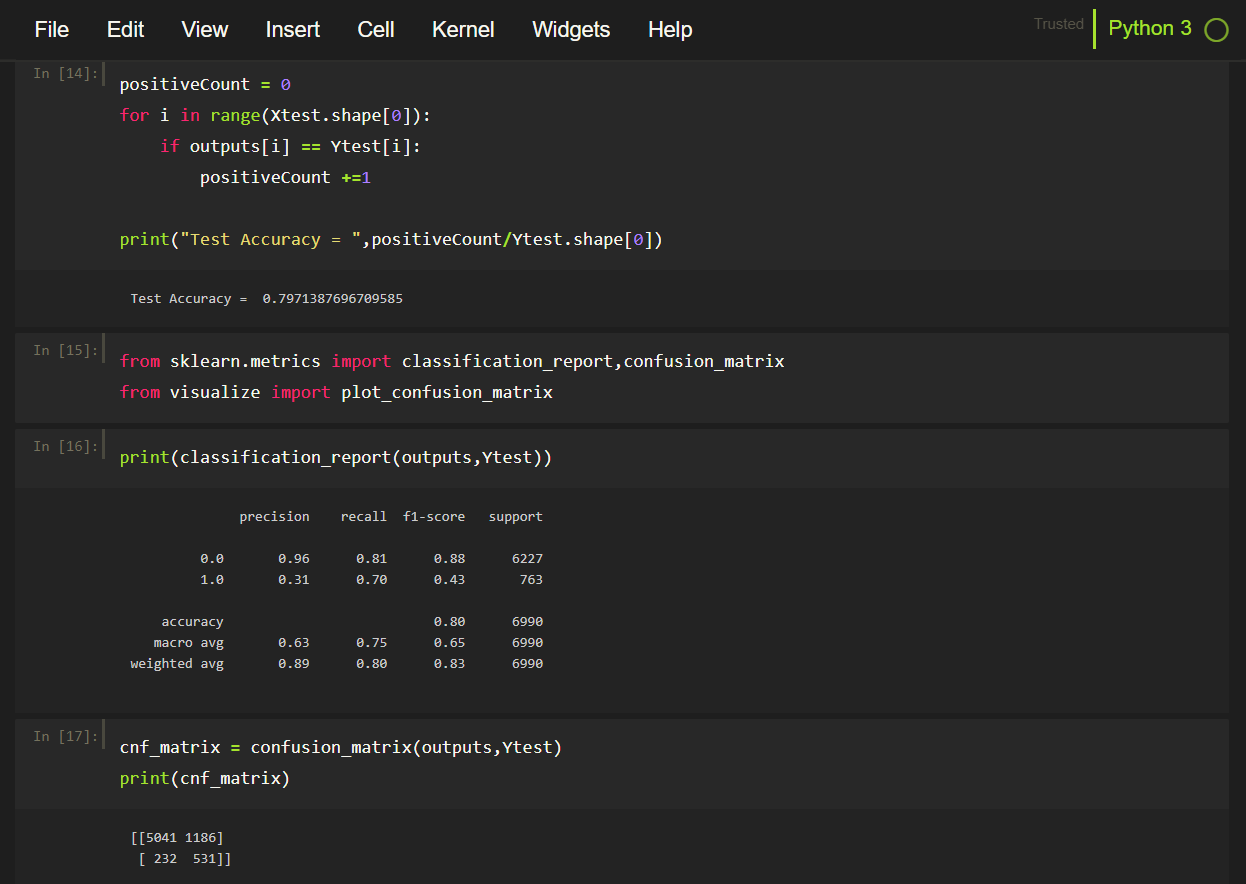Click recall value 0.81
This screenshot has height=884, width=1246.
click(372, 558)
